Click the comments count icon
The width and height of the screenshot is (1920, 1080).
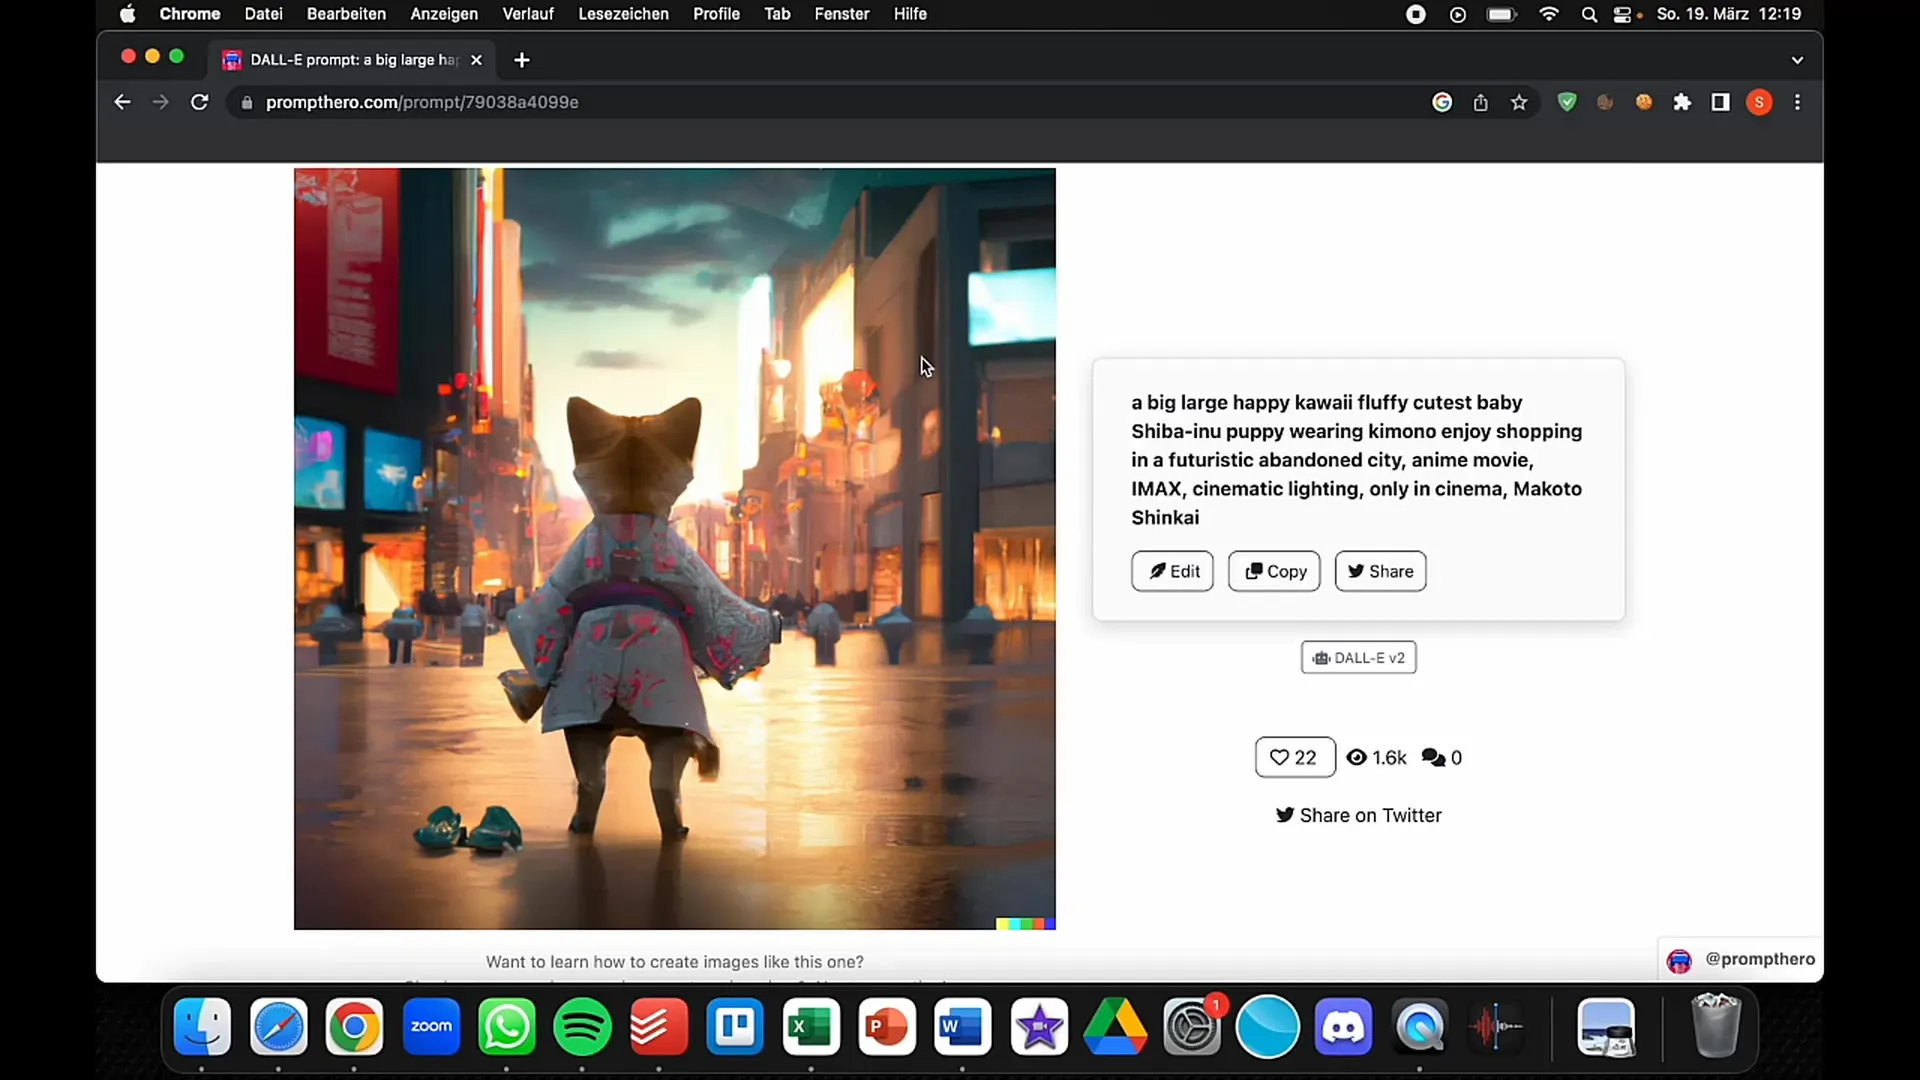[x=1433, y=757]
